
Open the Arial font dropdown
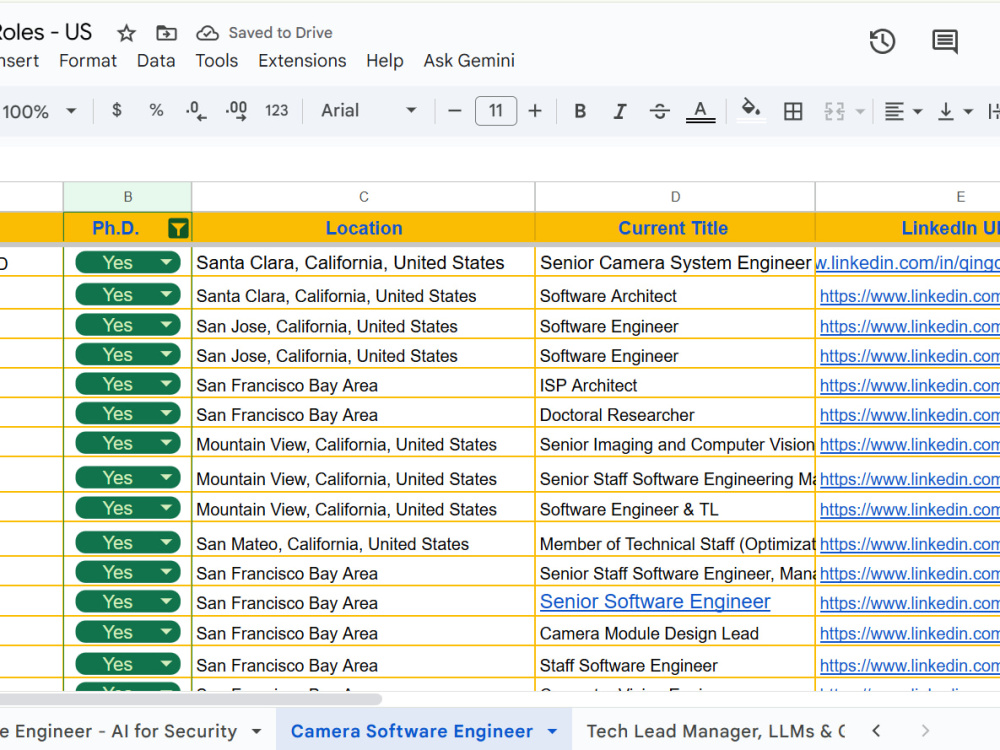tap(369, 111)
